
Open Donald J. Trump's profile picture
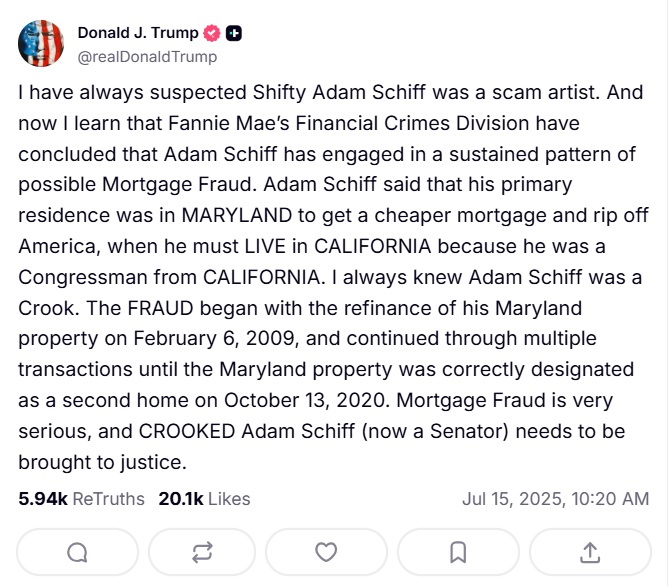pos(43,43)
